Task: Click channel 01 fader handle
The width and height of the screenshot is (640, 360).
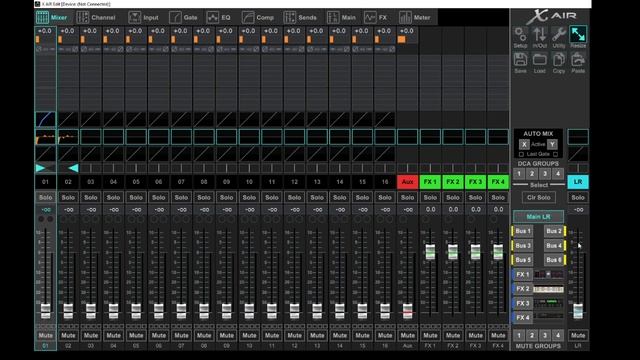Action: click(x=45, y=311)
